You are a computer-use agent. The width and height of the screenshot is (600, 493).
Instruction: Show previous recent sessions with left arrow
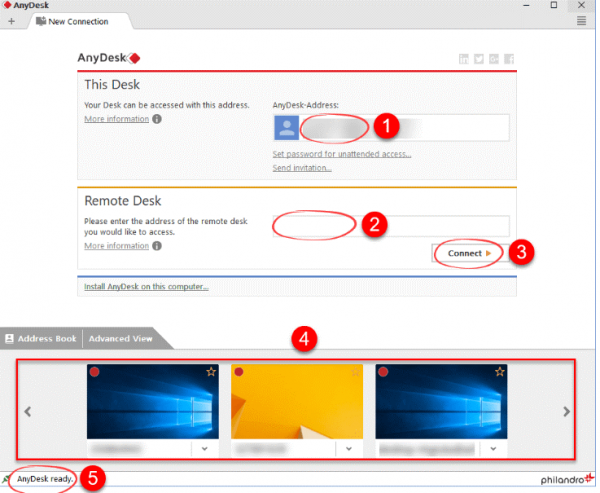28,412
